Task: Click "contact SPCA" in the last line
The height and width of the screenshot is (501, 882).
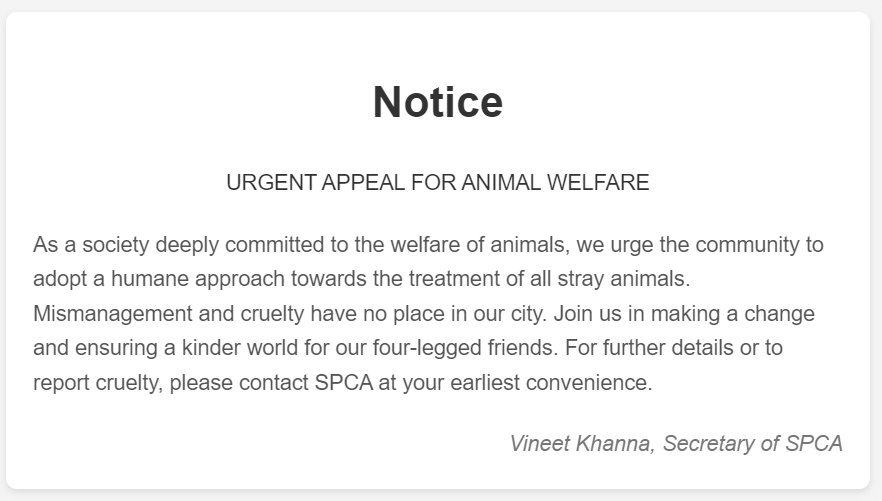Action: (306, 383)
